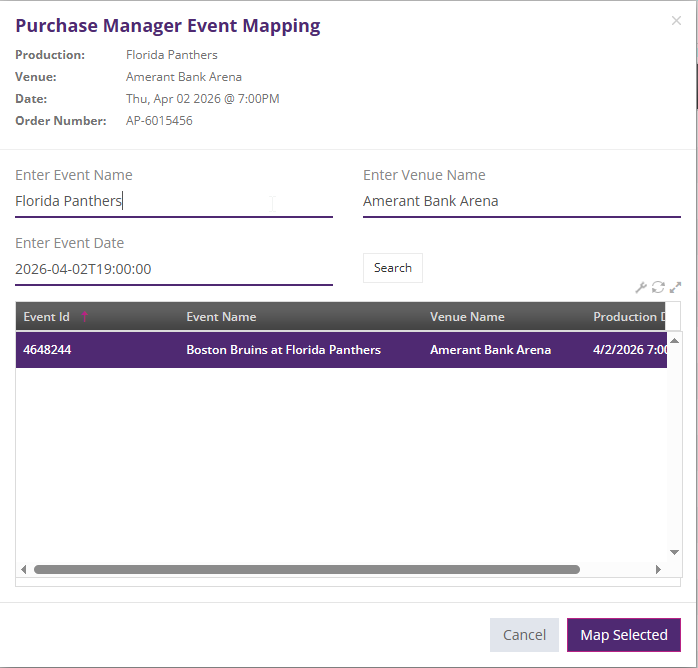Screen dimensions: 698x668
Task: Click Search button
Action: [393, 268]
